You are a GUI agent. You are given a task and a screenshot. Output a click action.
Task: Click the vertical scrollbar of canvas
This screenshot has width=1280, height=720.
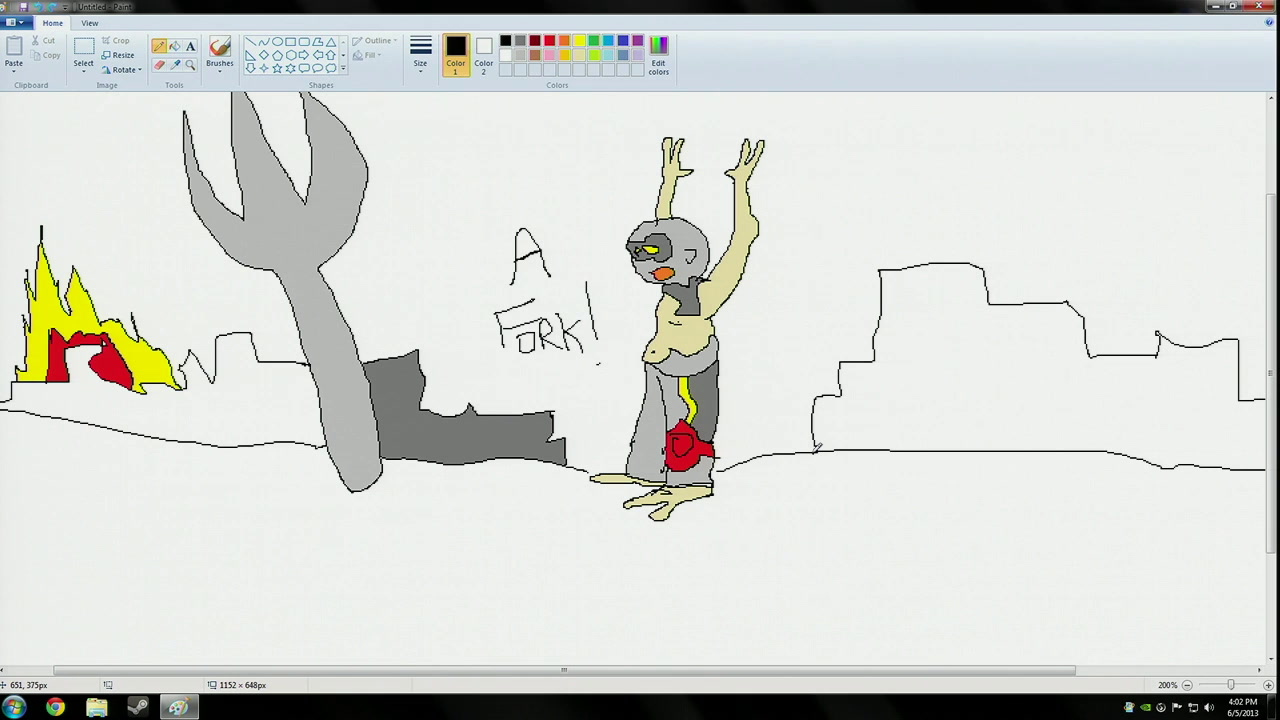point(1273,372)
